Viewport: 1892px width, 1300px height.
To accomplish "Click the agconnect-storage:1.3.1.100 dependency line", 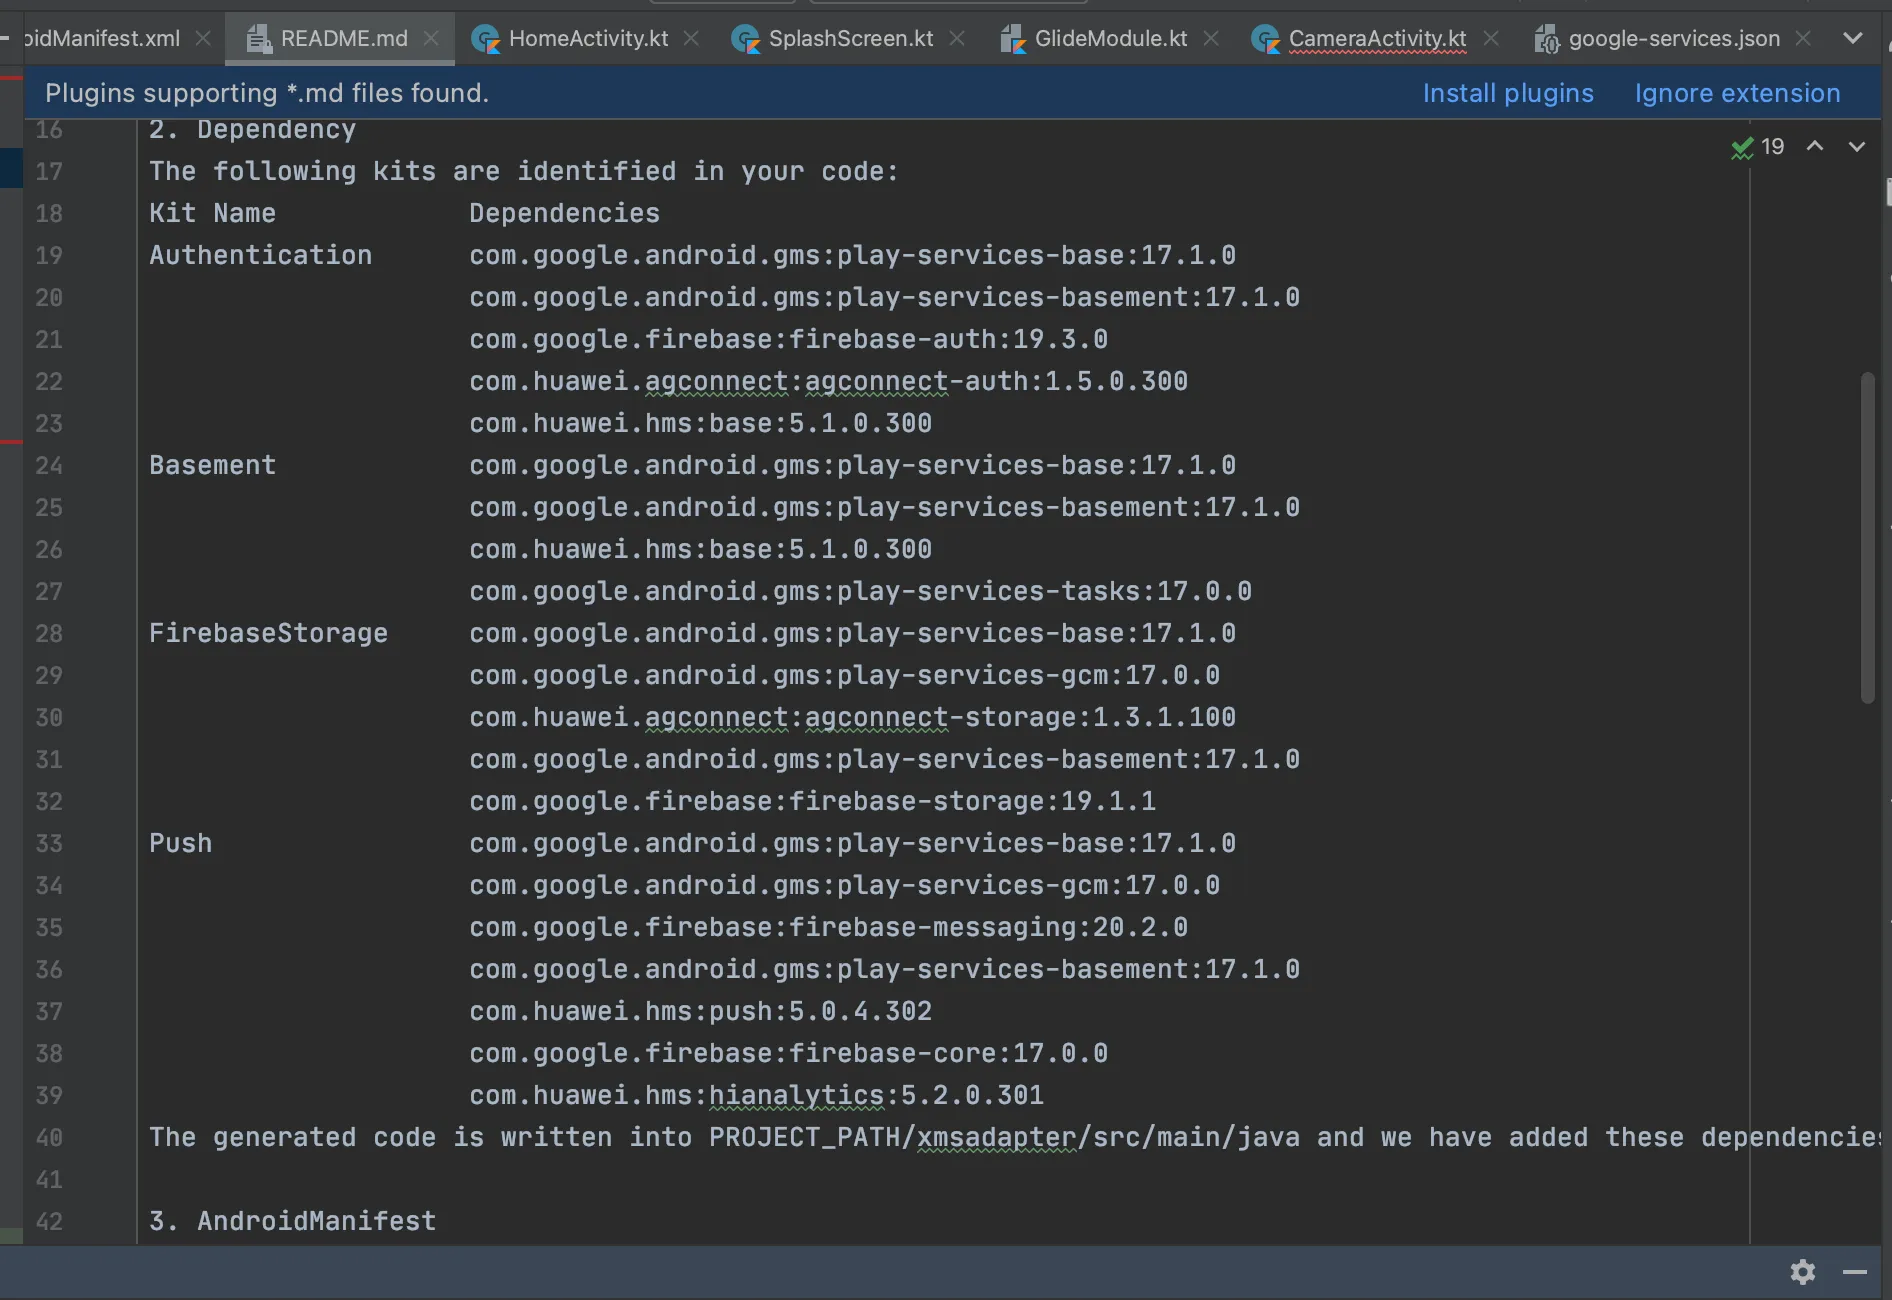I will (852, 717).
